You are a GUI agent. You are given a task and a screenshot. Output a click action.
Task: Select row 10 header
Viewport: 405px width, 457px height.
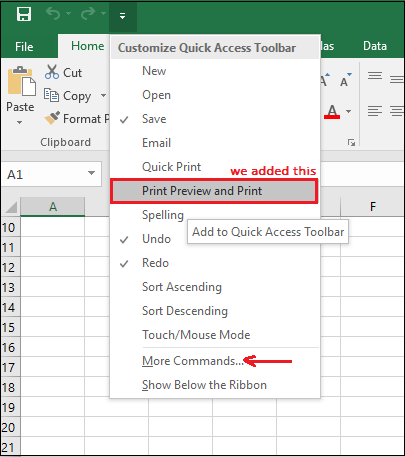pyautogui.click(x=10, y=227)
